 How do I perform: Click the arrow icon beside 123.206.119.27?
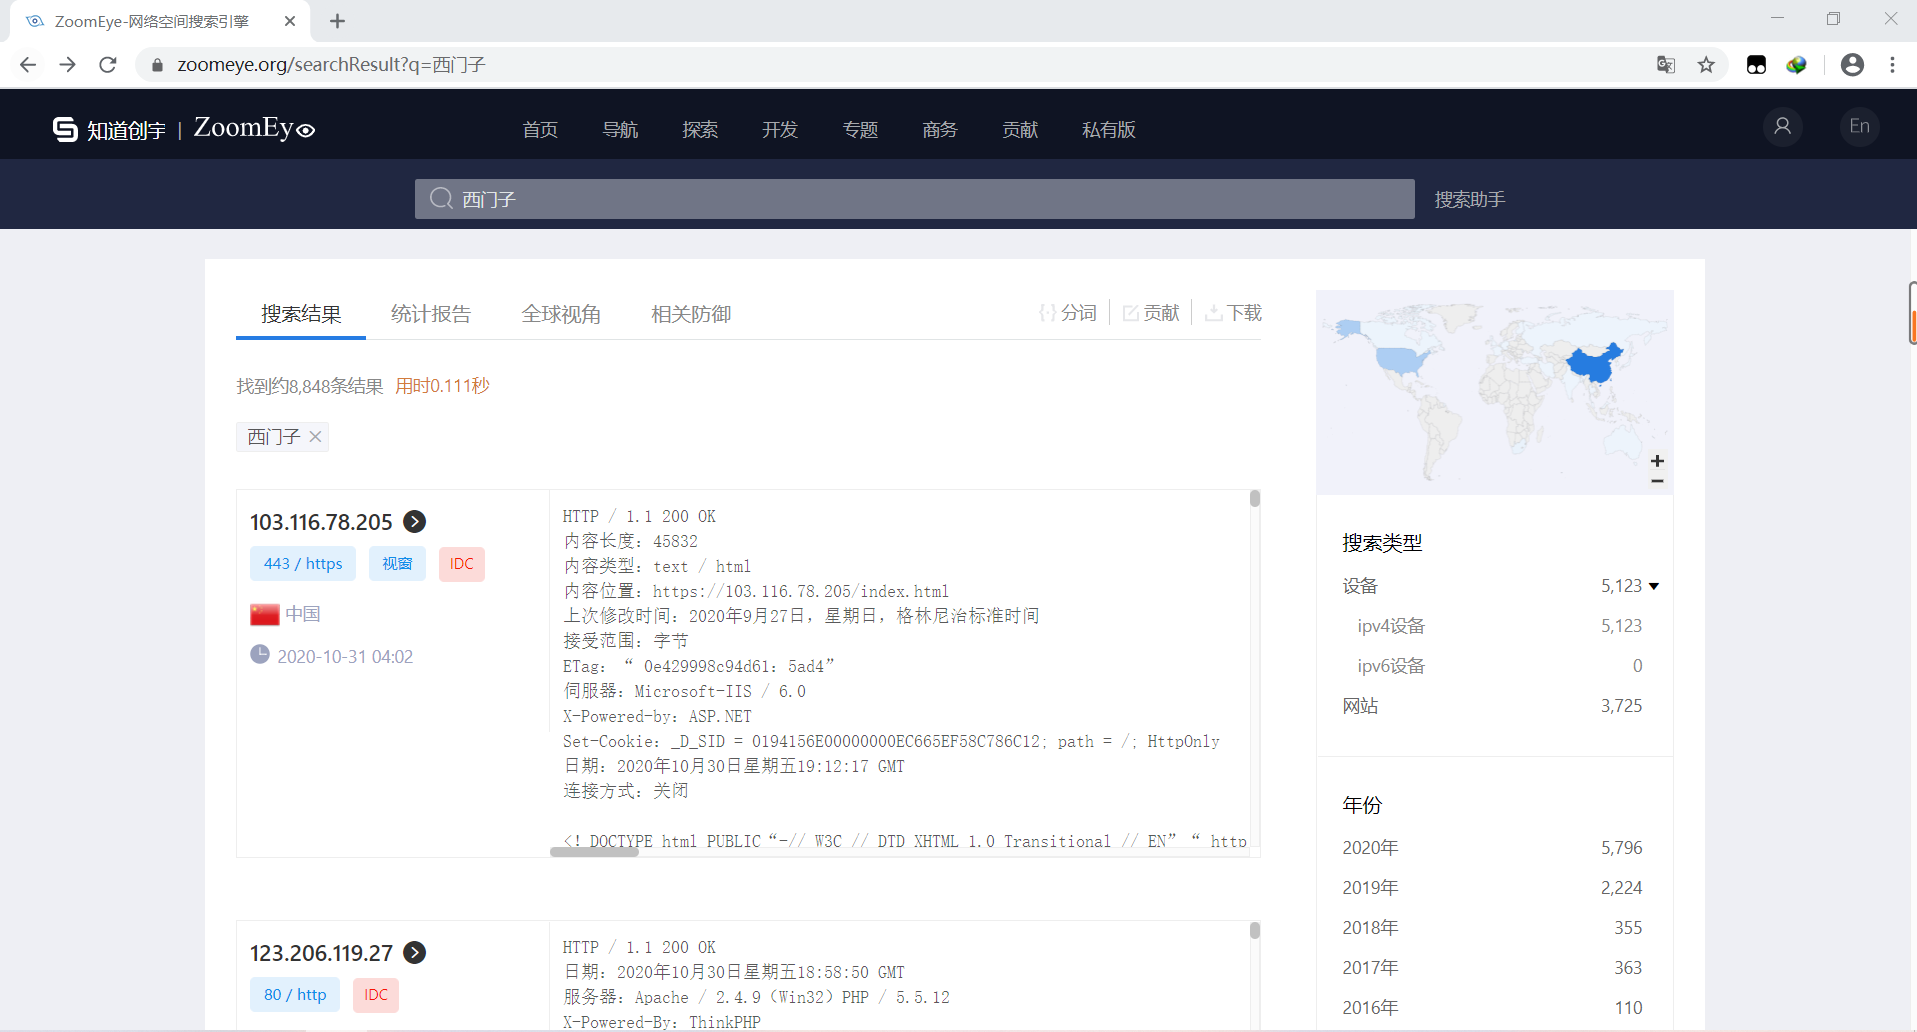(x=416, y=953)
